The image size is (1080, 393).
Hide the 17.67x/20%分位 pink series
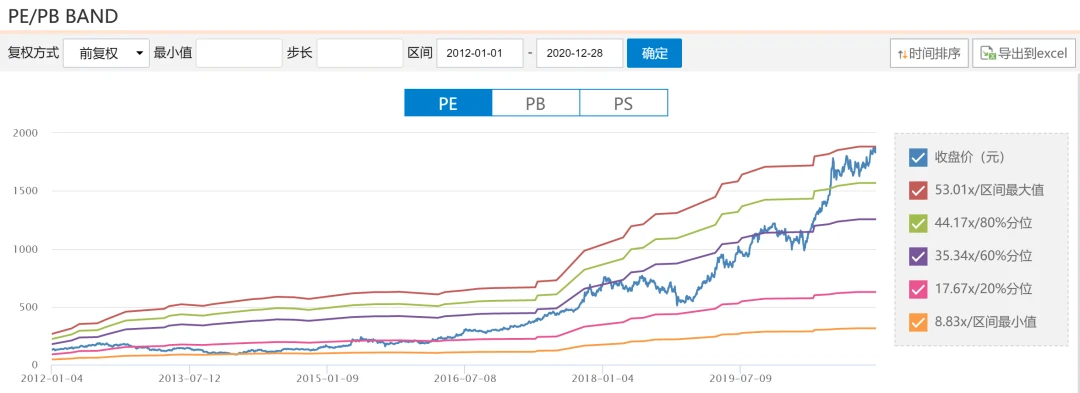[917, 289]
